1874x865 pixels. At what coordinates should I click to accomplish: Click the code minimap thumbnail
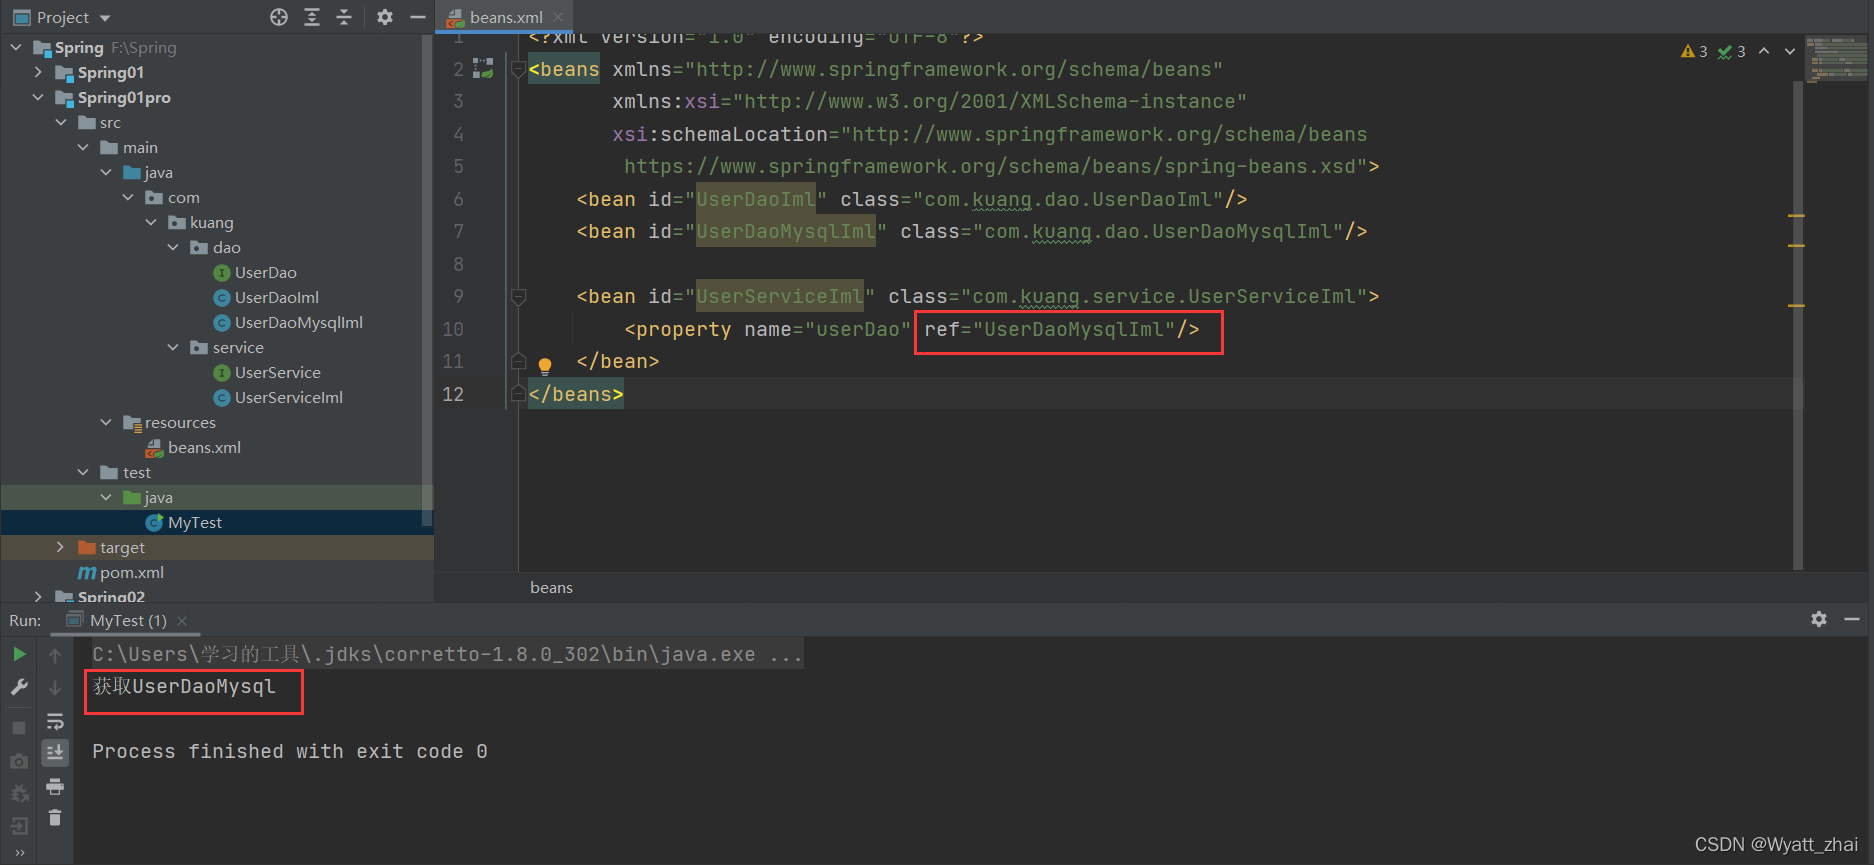[x=1837, y=59]
